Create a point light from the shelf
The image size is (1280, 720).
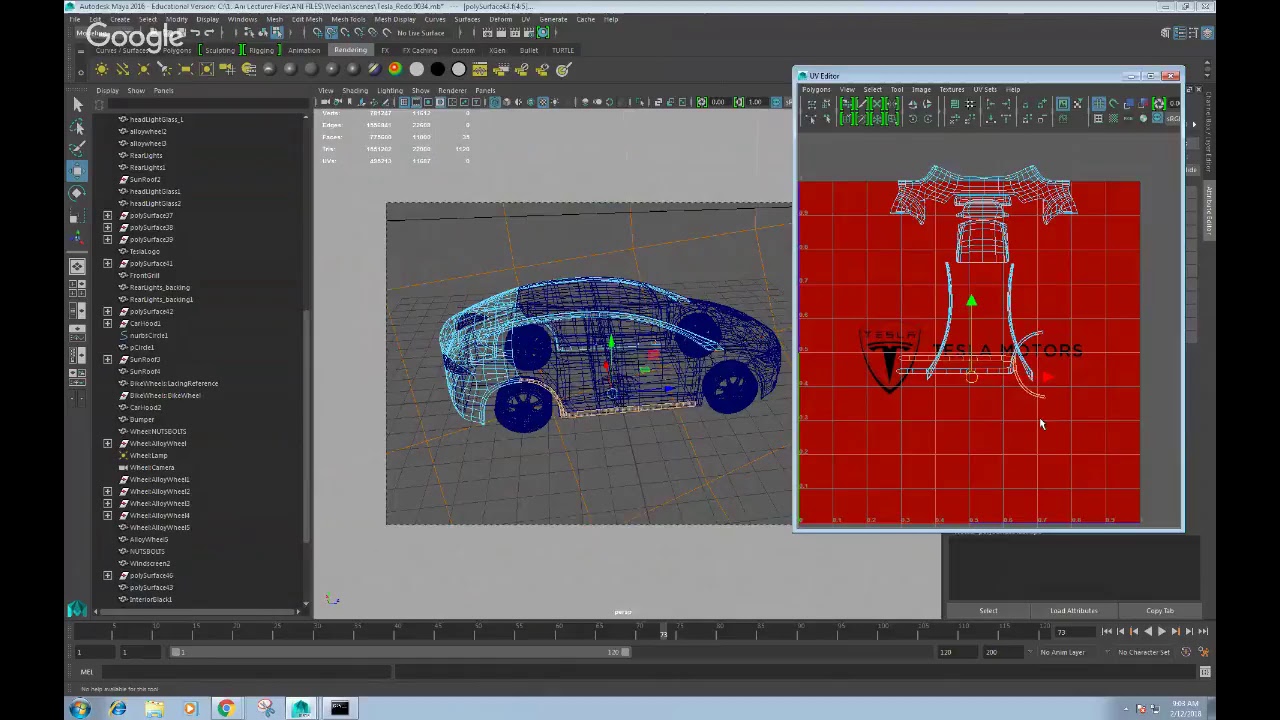143,69
